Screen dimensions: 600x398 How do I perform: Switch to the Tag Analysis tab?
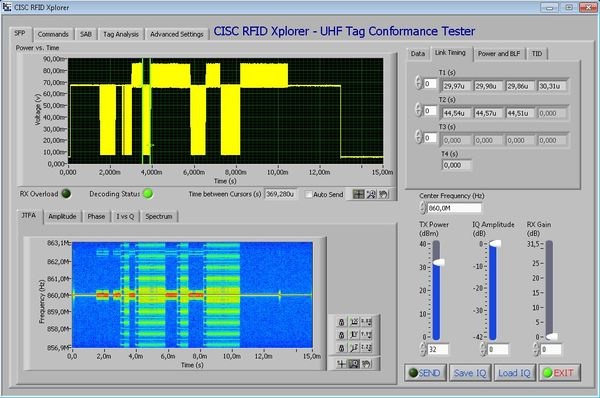click(121, 34)
